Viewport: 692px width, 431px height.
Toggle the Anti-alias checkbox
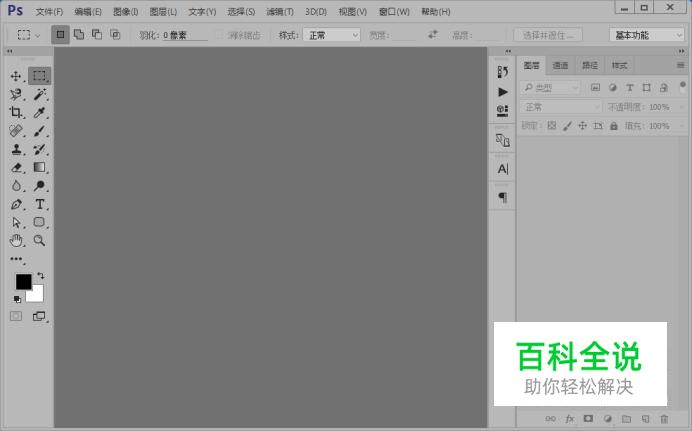point(219,35)
